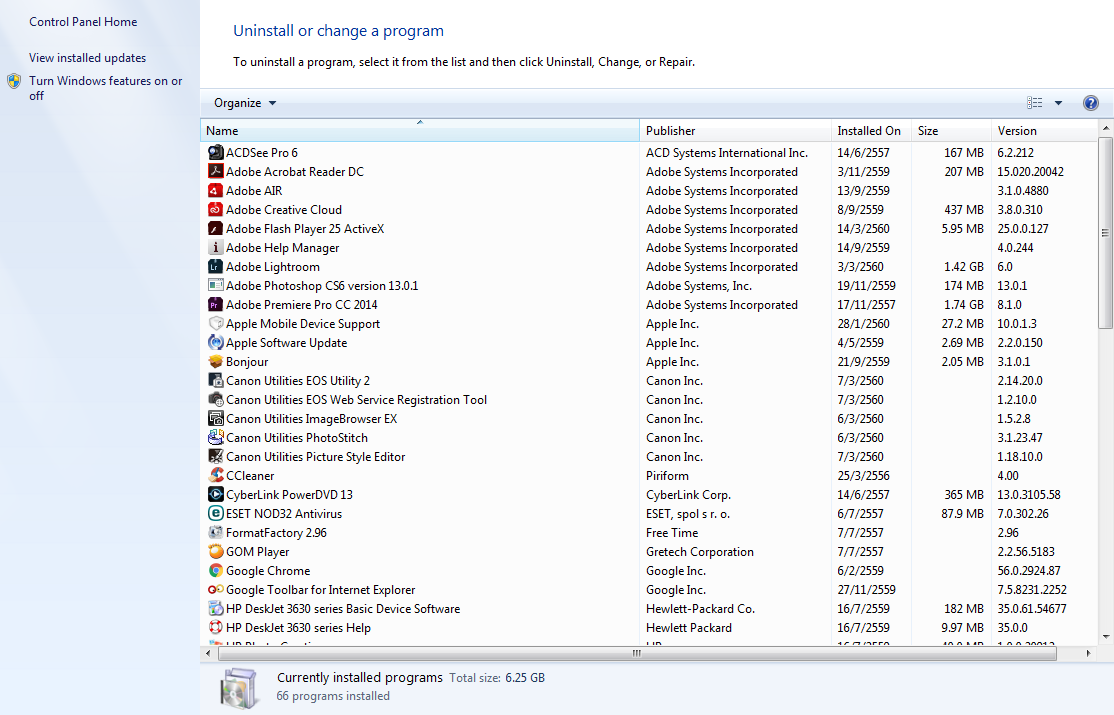
Task: Go to Control Panel Home
Action: [83, 22]
